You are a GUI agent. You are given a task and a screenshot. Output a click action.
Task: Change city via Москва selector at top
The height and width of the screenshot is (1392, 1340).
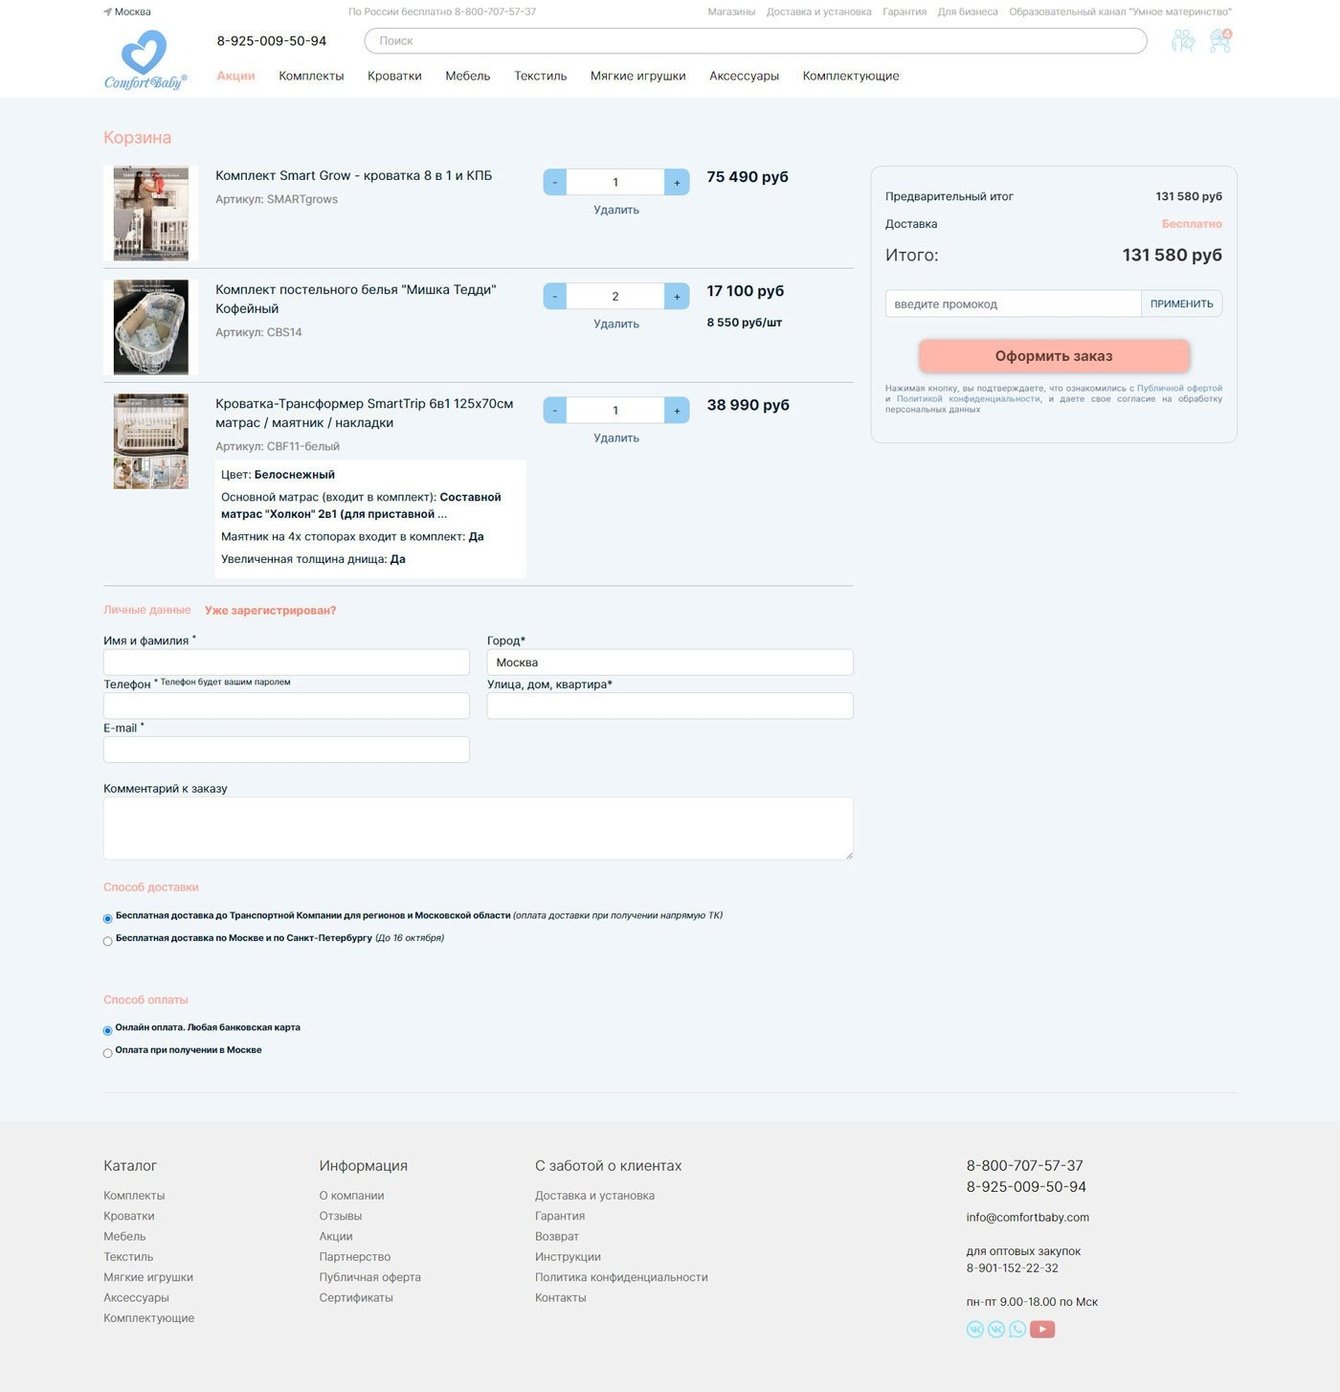coord(127,12)
